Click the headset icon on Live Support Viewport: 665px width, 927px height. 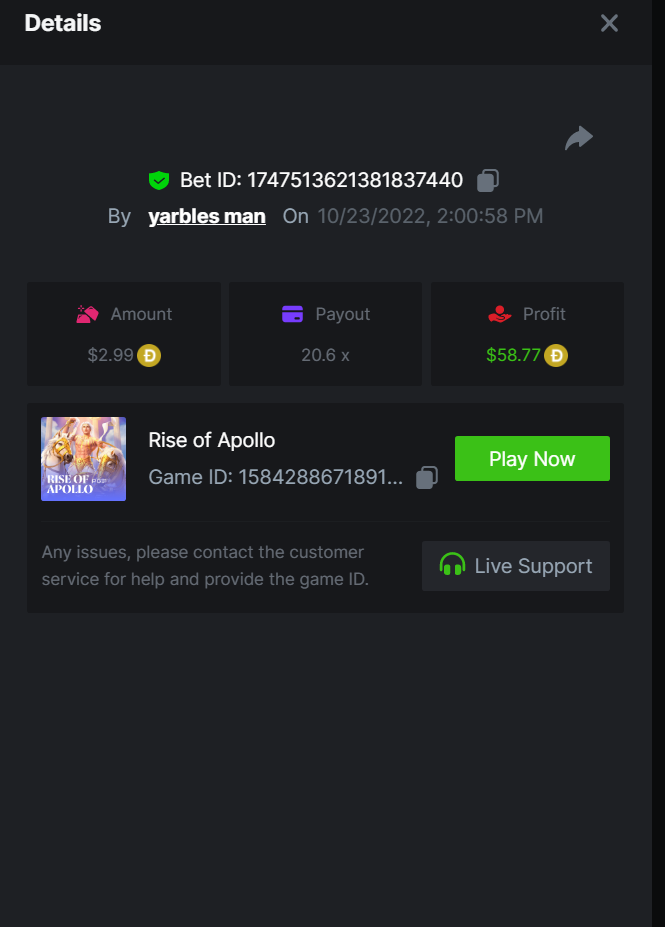[x=453, y=566]
